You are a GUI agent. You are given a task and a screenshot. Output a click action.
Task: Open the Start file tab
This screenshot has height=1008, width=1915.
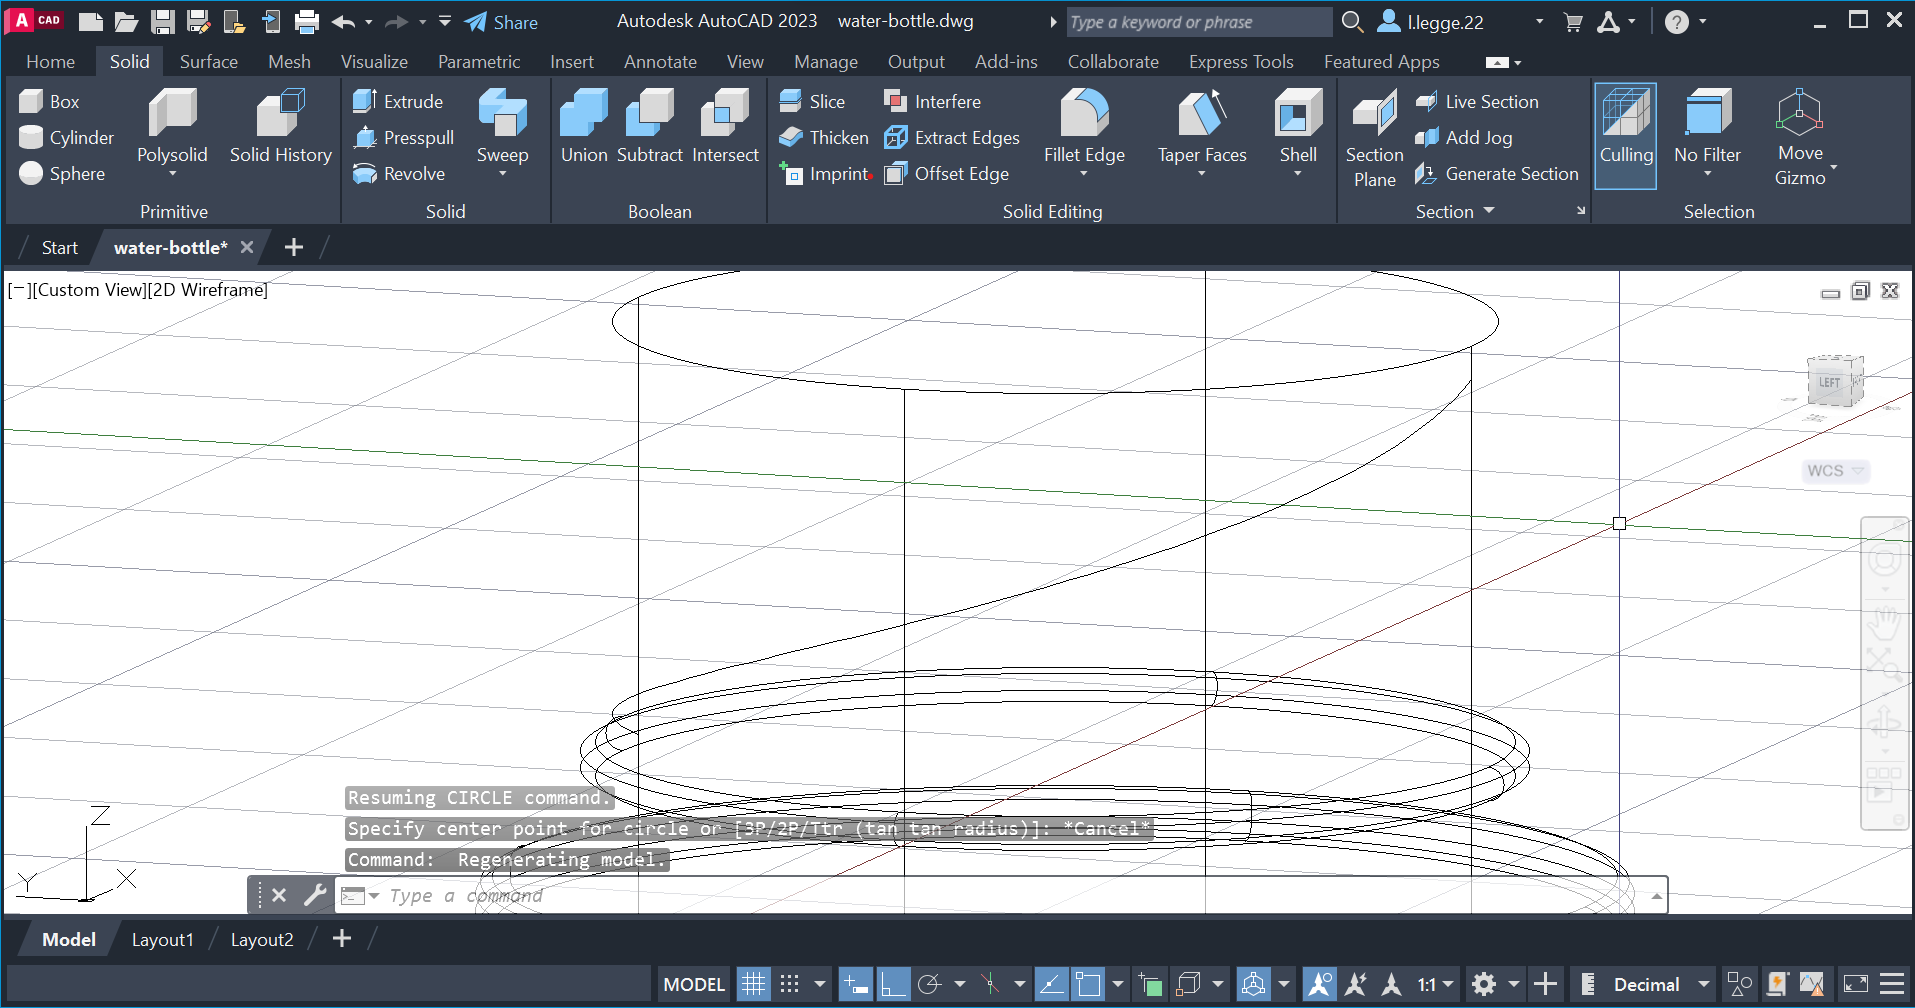tap(59, 247)
